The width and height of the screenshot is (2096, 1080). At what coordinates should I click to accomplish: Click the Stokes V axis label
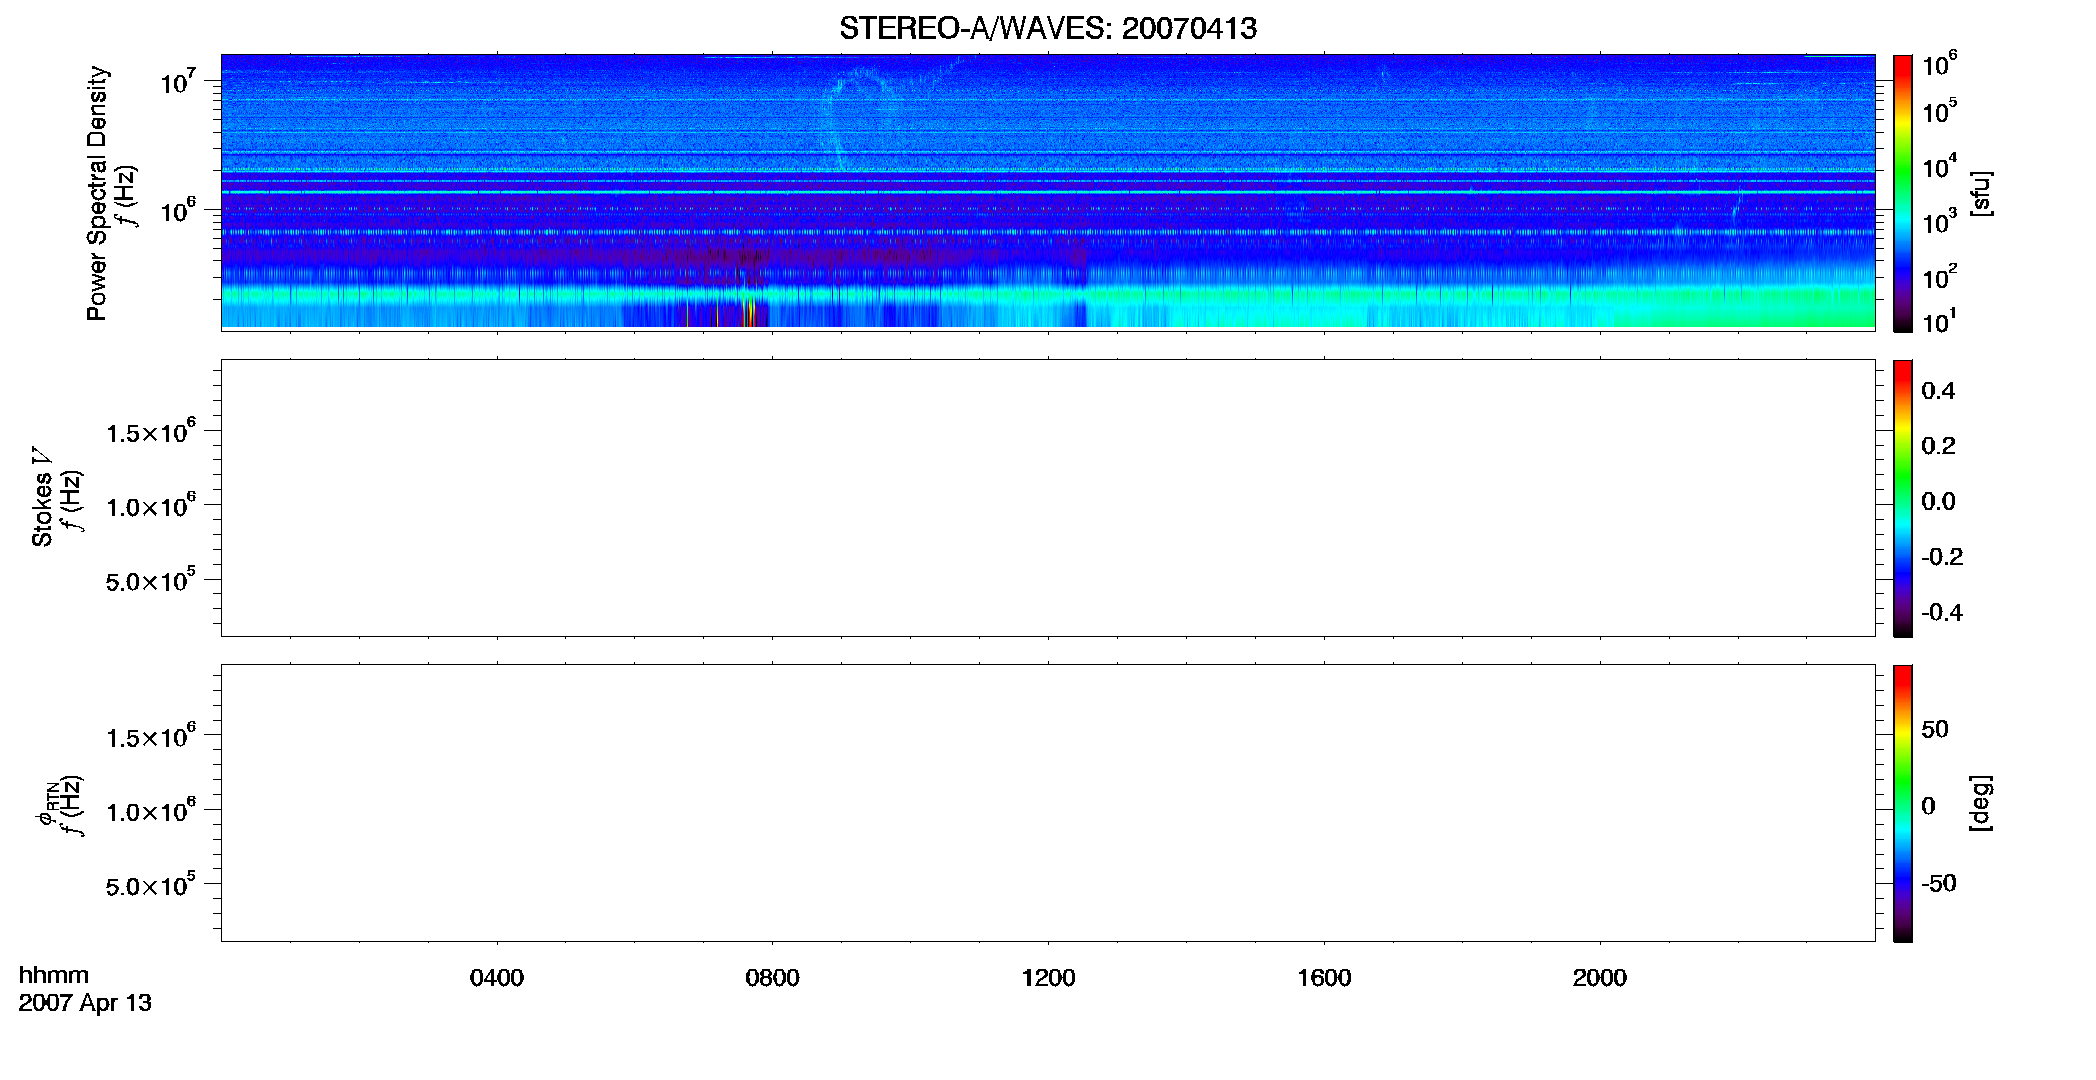[x=42, y=496]
